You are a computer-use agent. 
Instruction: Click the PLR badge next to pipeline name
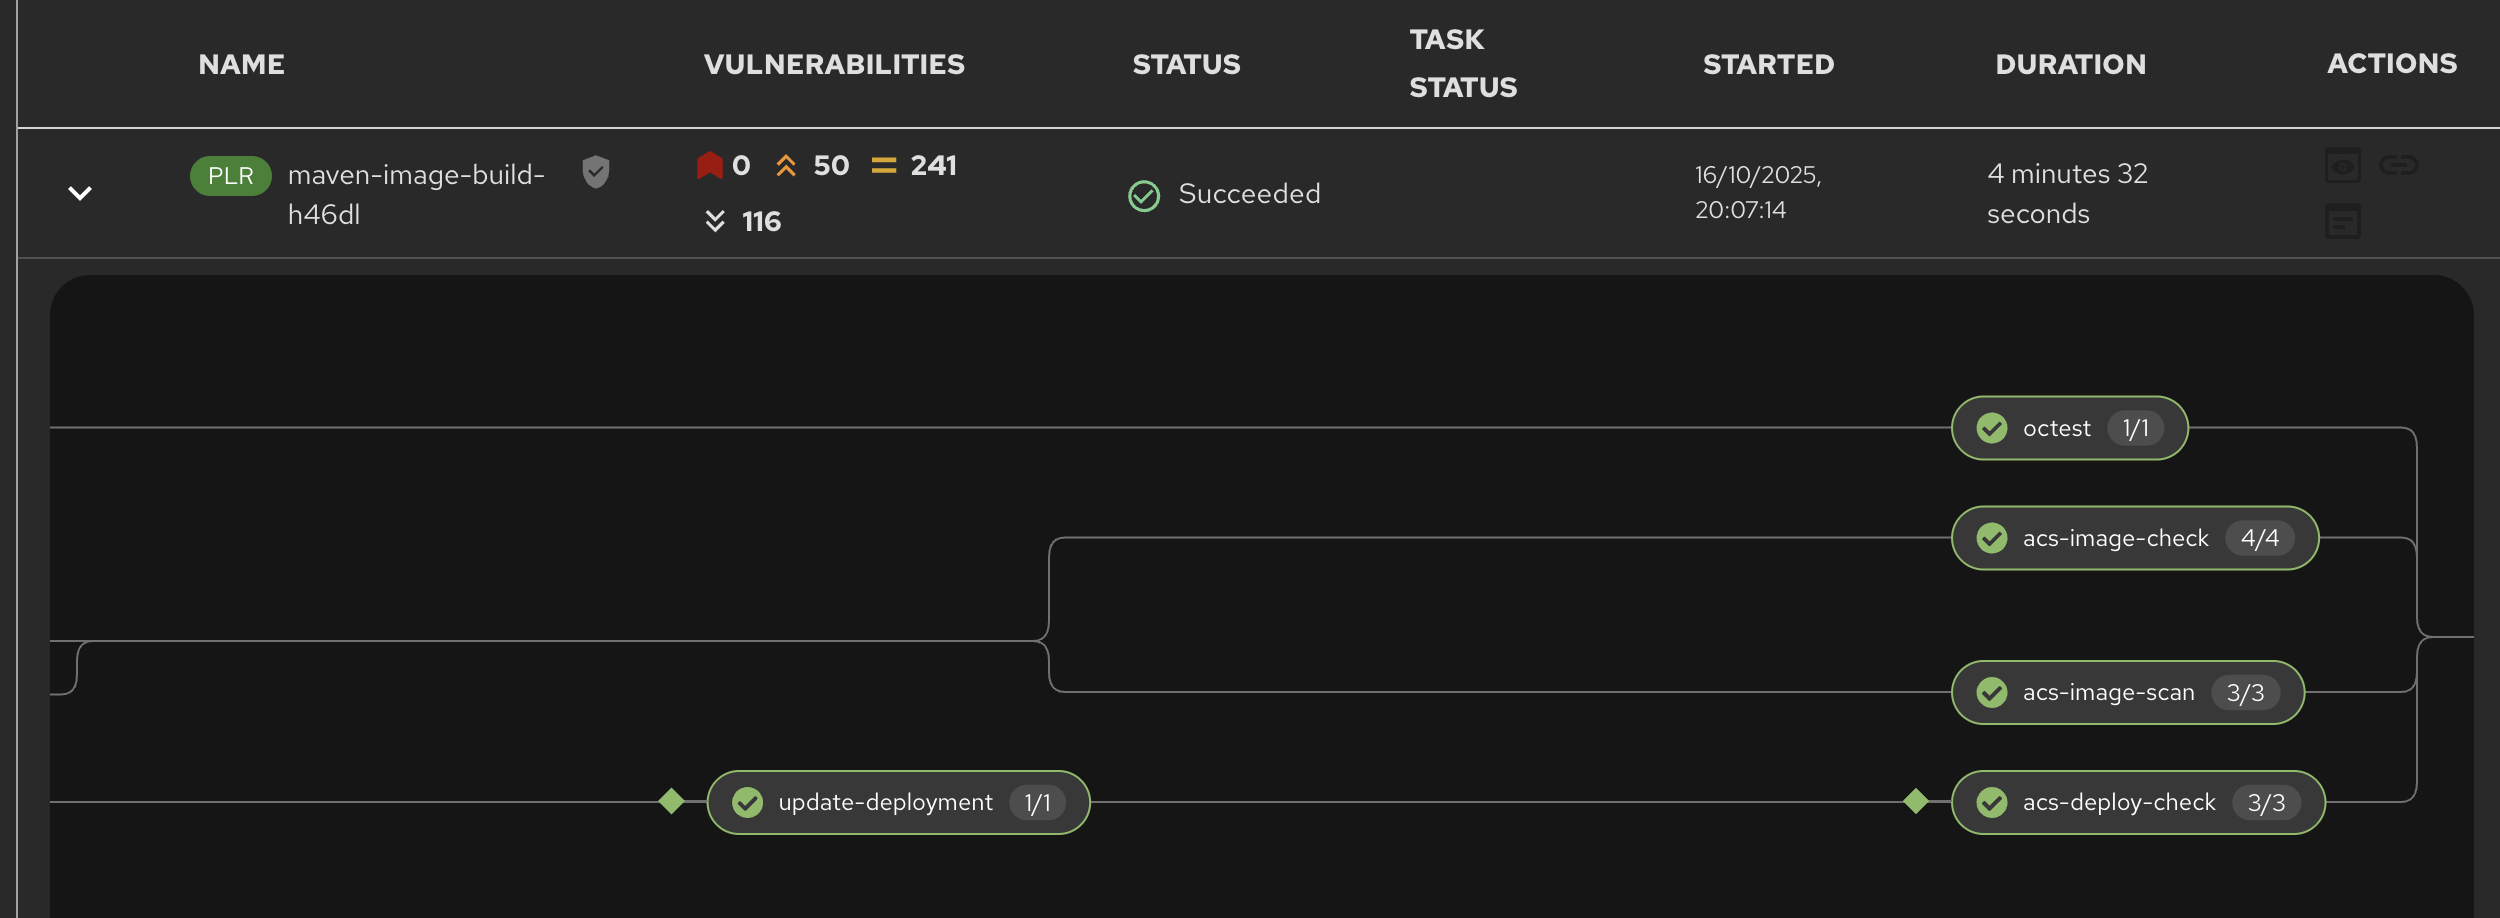pyautogui.click(x=230, y=175)
